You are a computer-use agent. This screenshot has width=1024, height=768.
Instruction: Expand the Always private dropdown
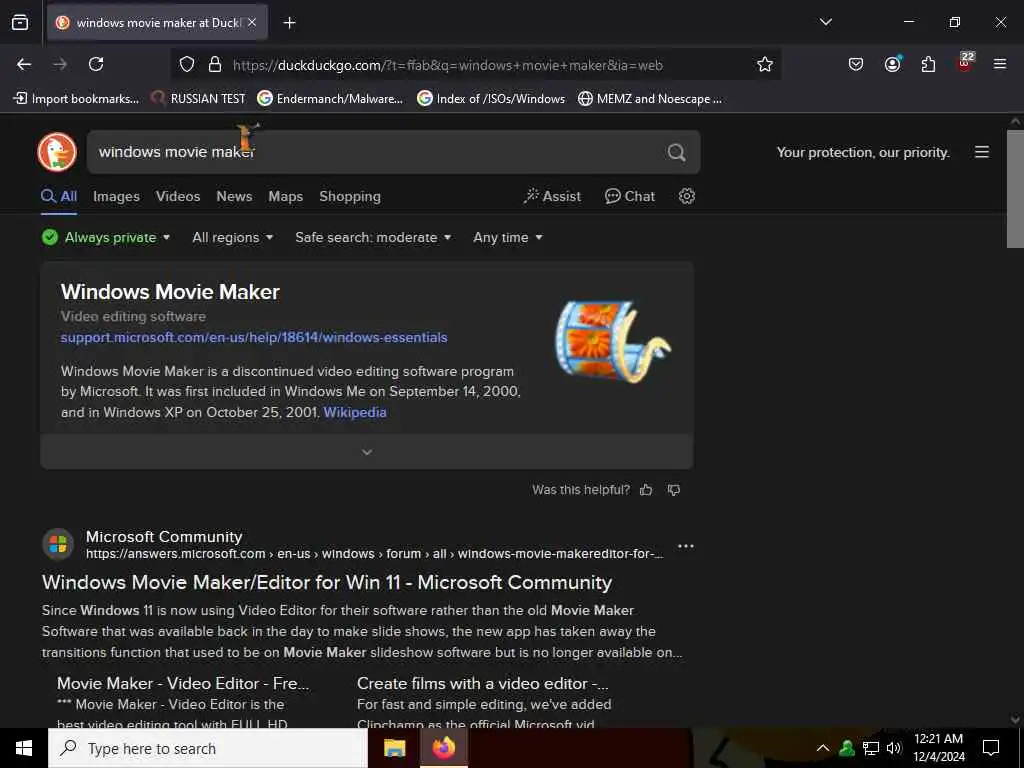[x=106, y=237]
